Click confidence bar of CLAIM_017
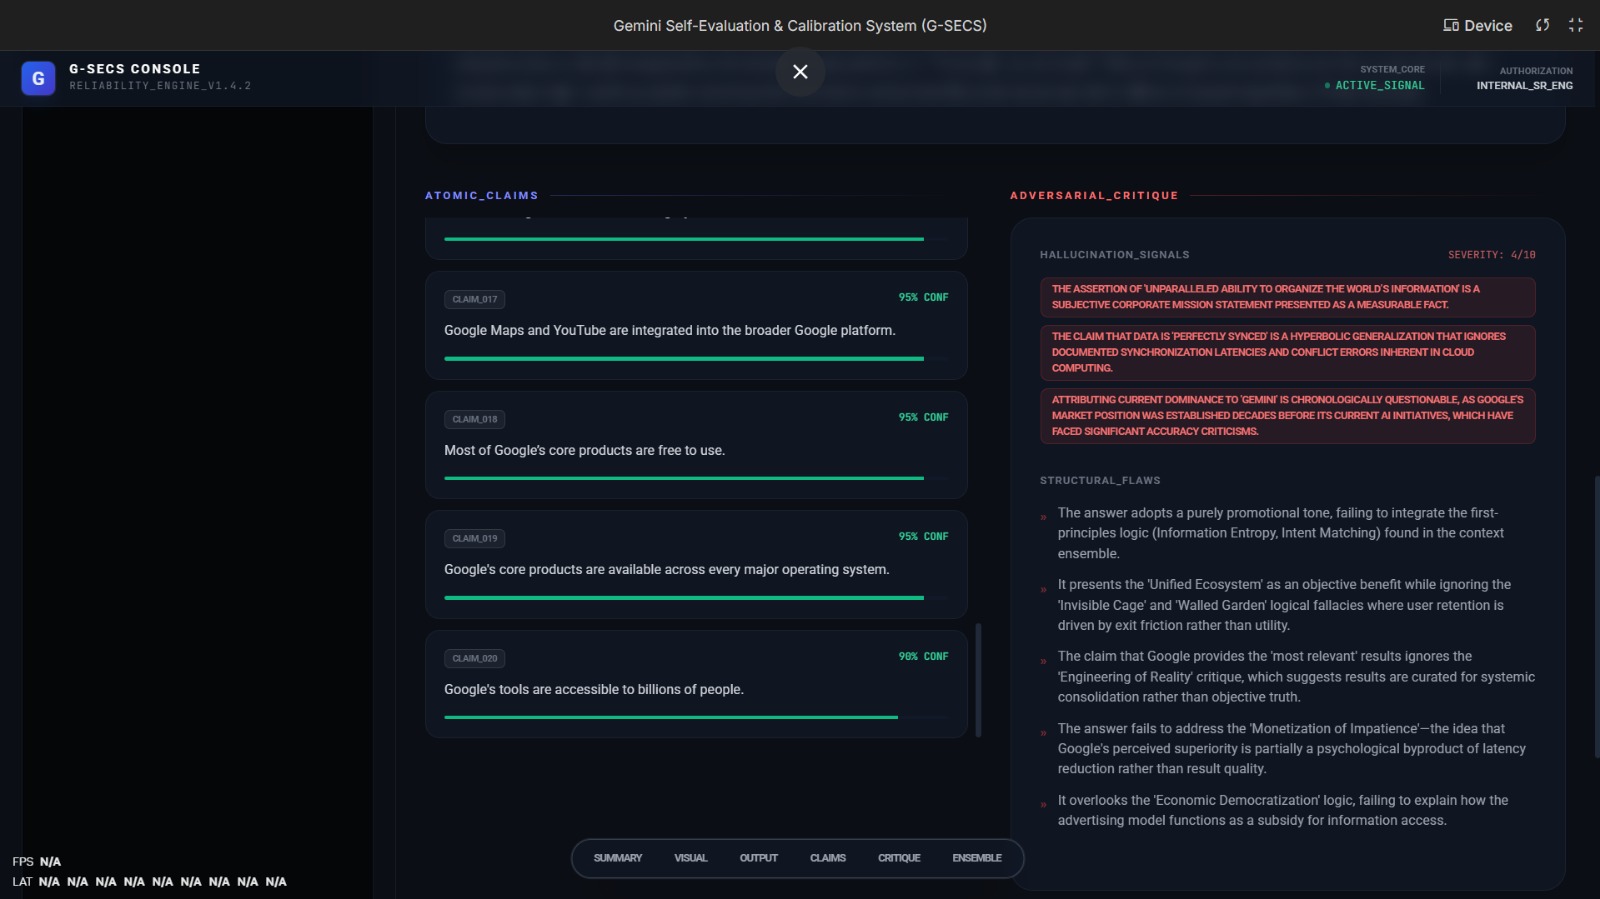 [x=696, y=358]
